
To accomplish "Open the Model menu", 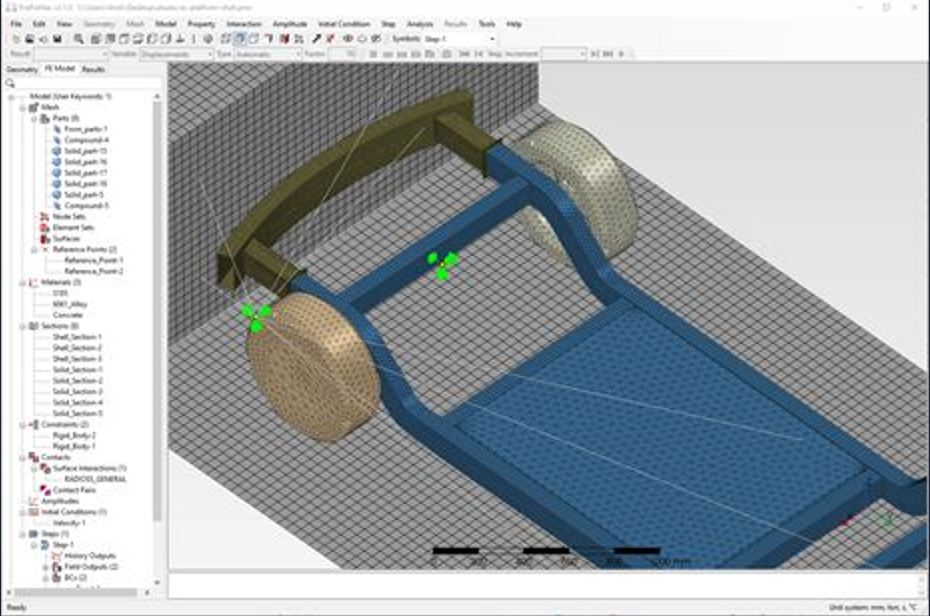I will [x=166, y=24].
